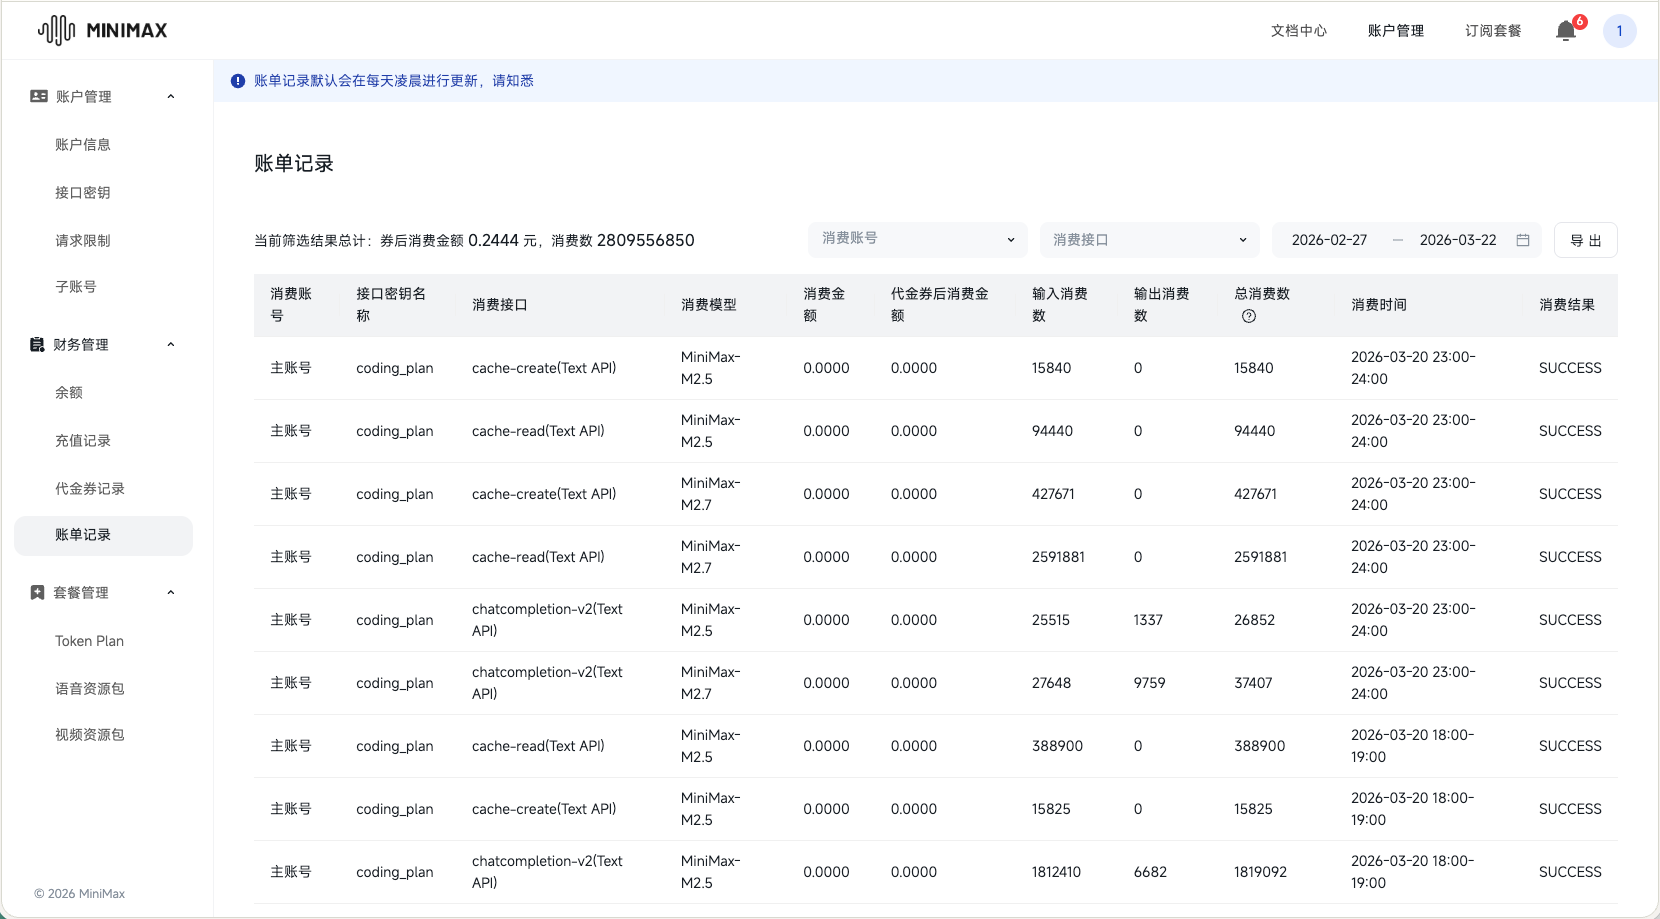Click the help icon next to 总消费数
Viewport: 1660px width, 919px height.
[x=1249, y=316]
